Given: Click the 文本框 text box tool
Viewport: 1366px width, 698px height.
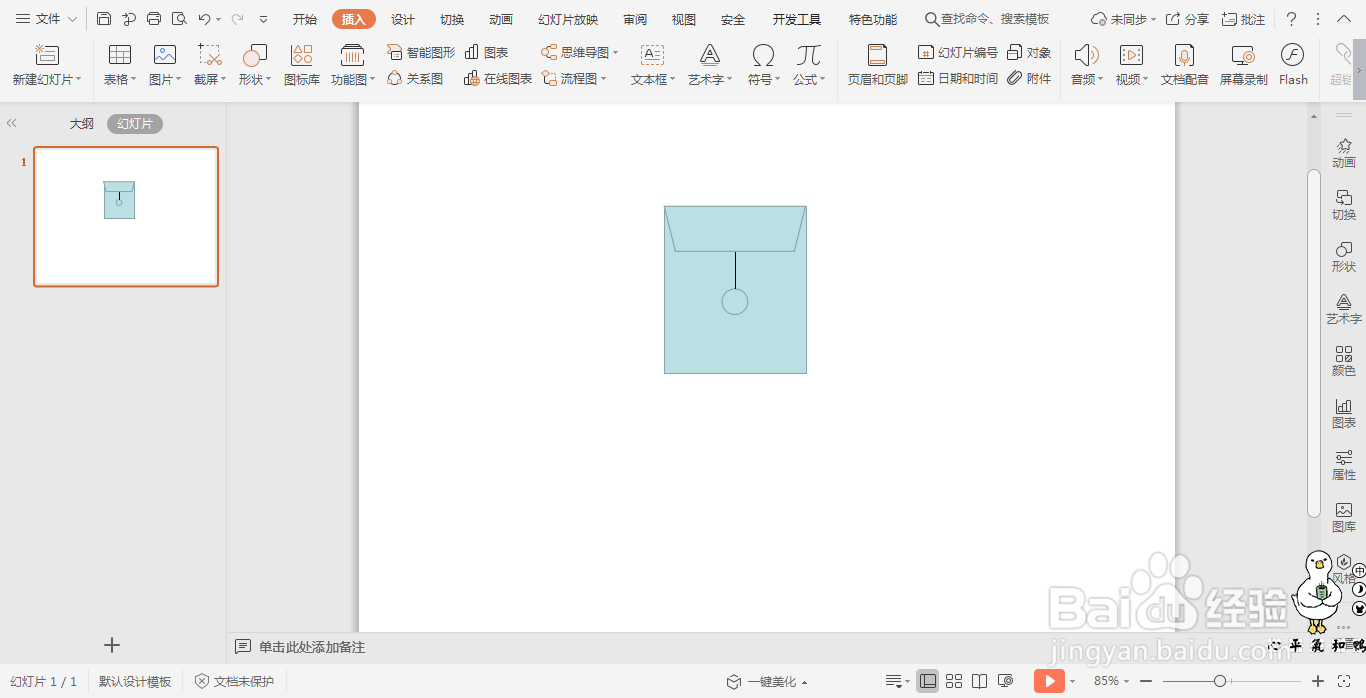Looking at the screenshot, I should click(653, 65).
